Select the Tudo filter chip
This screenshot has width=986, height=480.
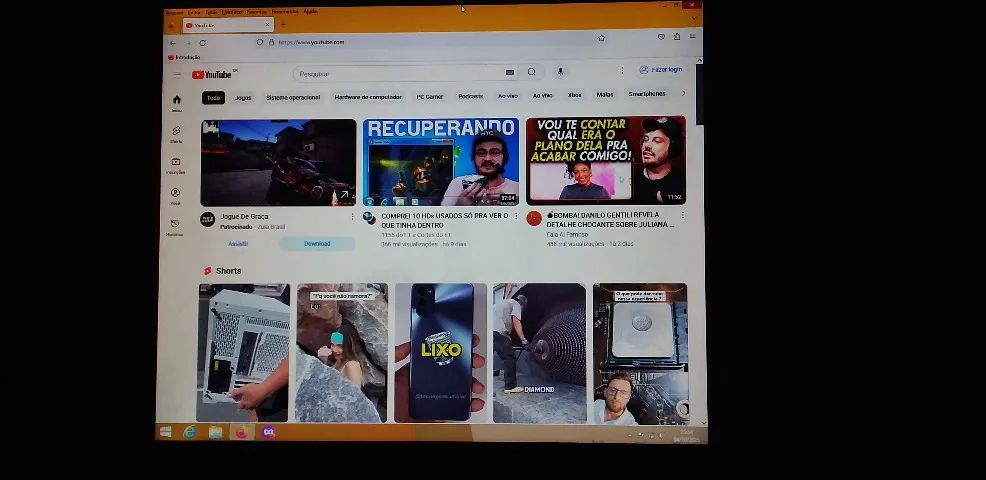pyautogui.click(x=213, y=98)
